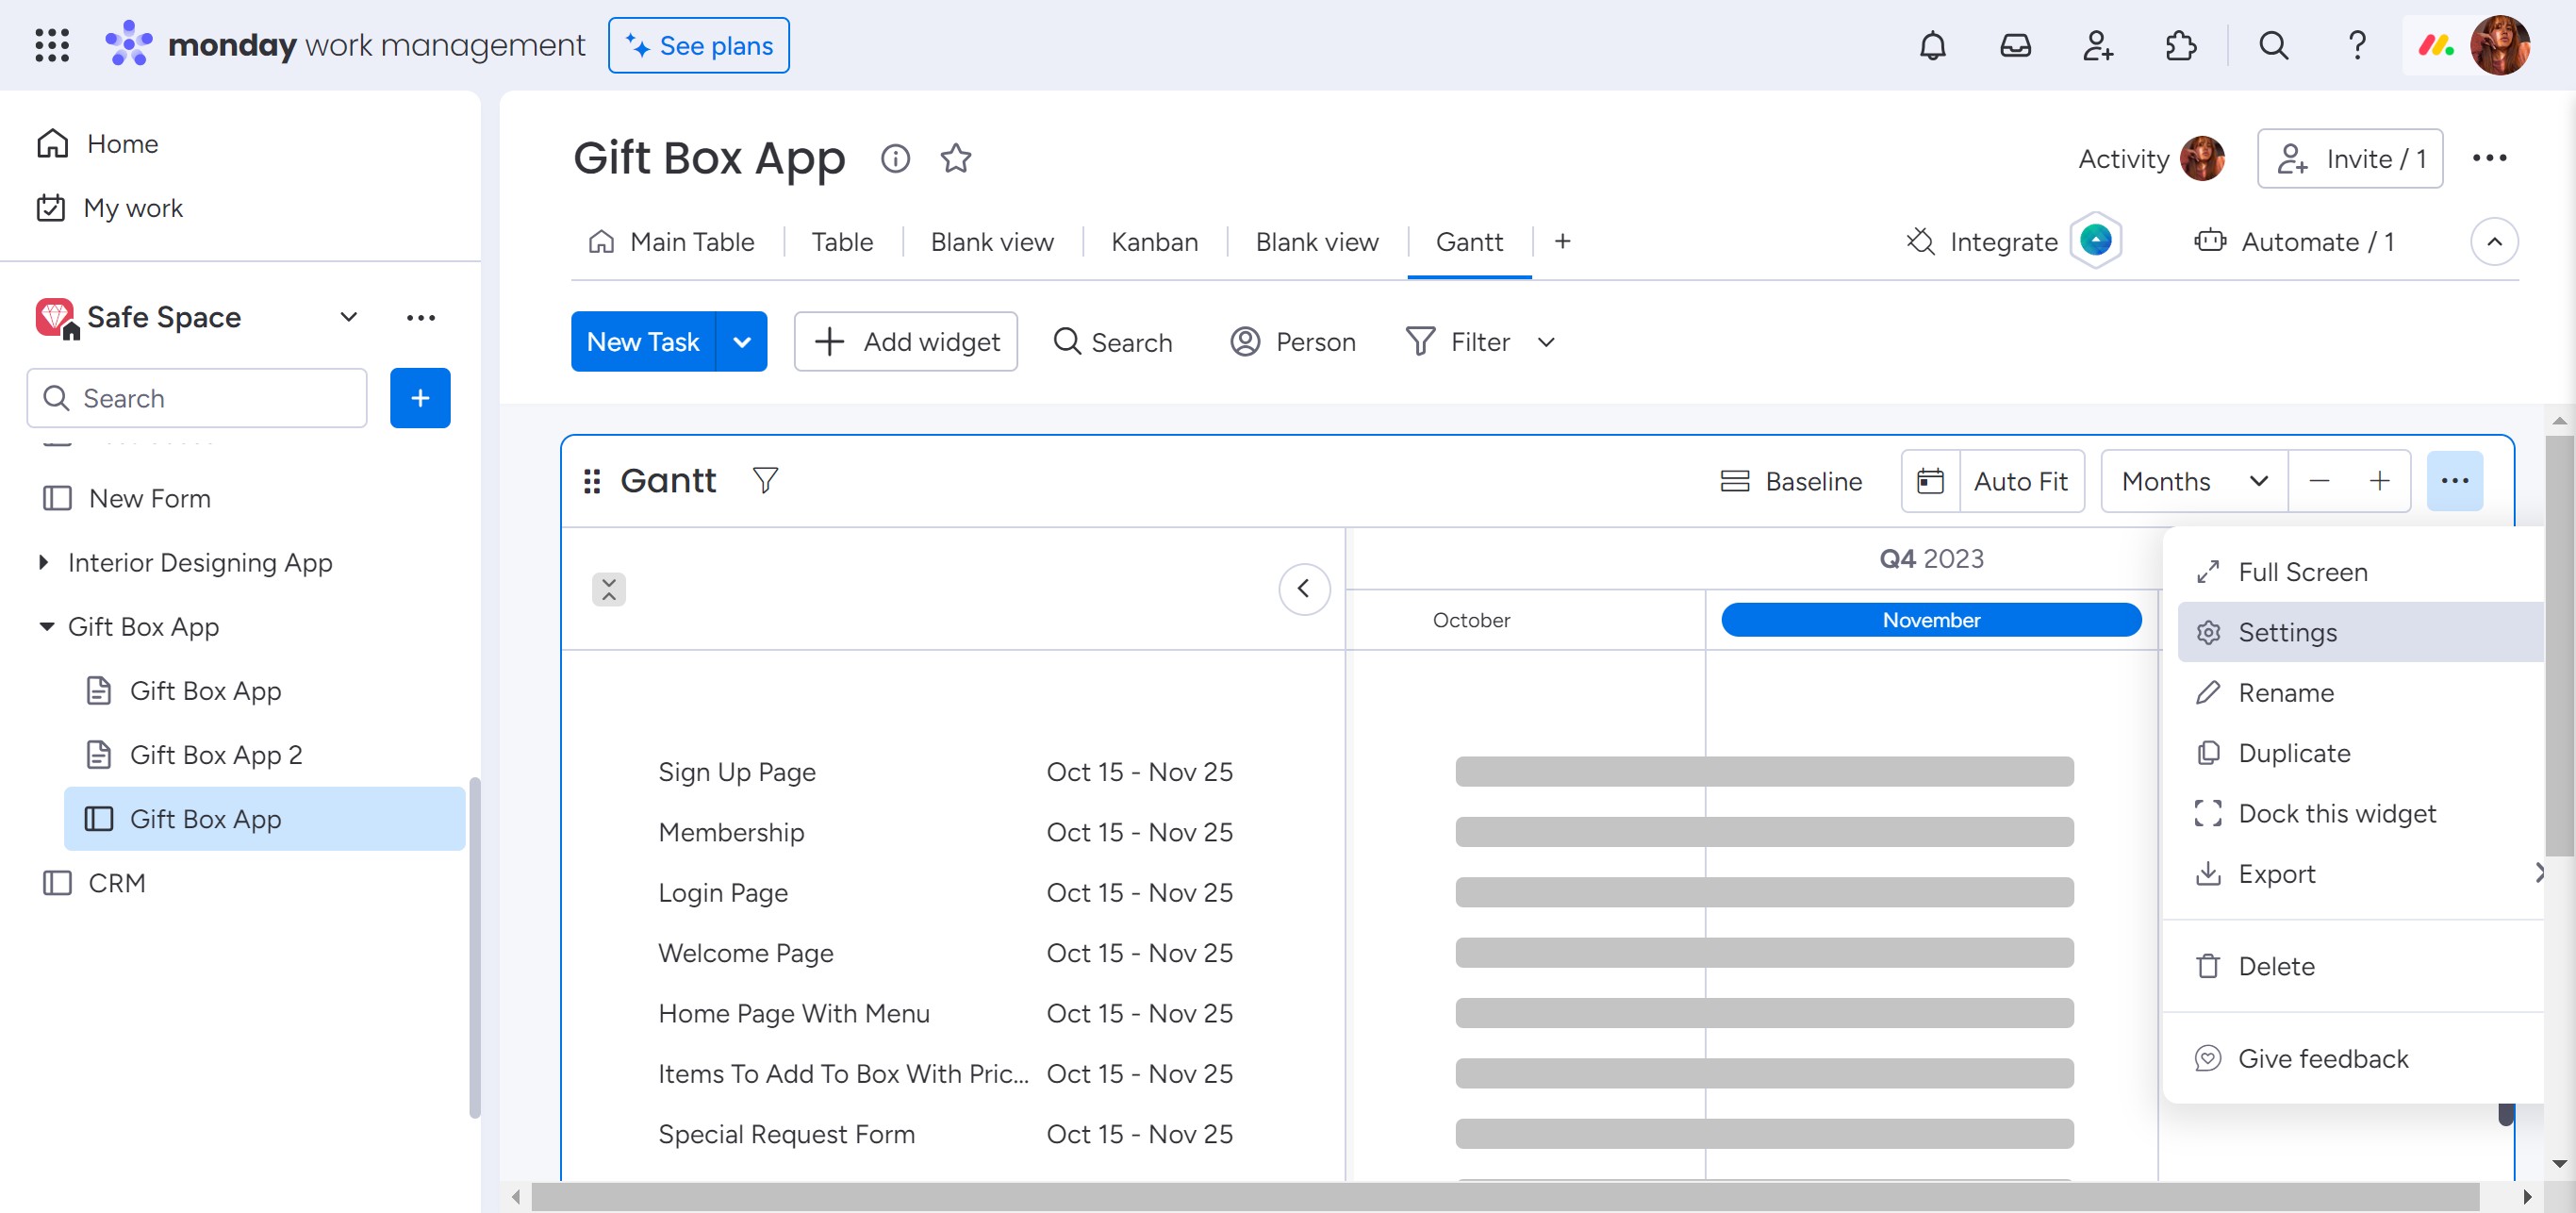Switch to the Kanban view tab
The image size is (2576, 1213).
(1154, 242)
